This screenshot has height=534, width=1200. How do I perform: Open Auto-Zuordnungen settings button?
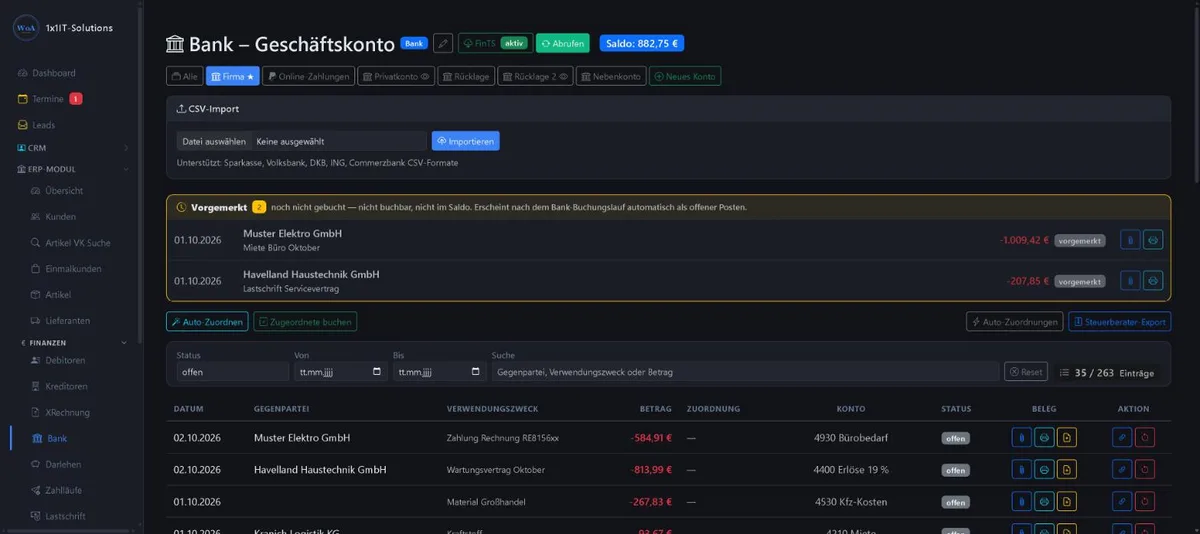tap(1014, 322)
